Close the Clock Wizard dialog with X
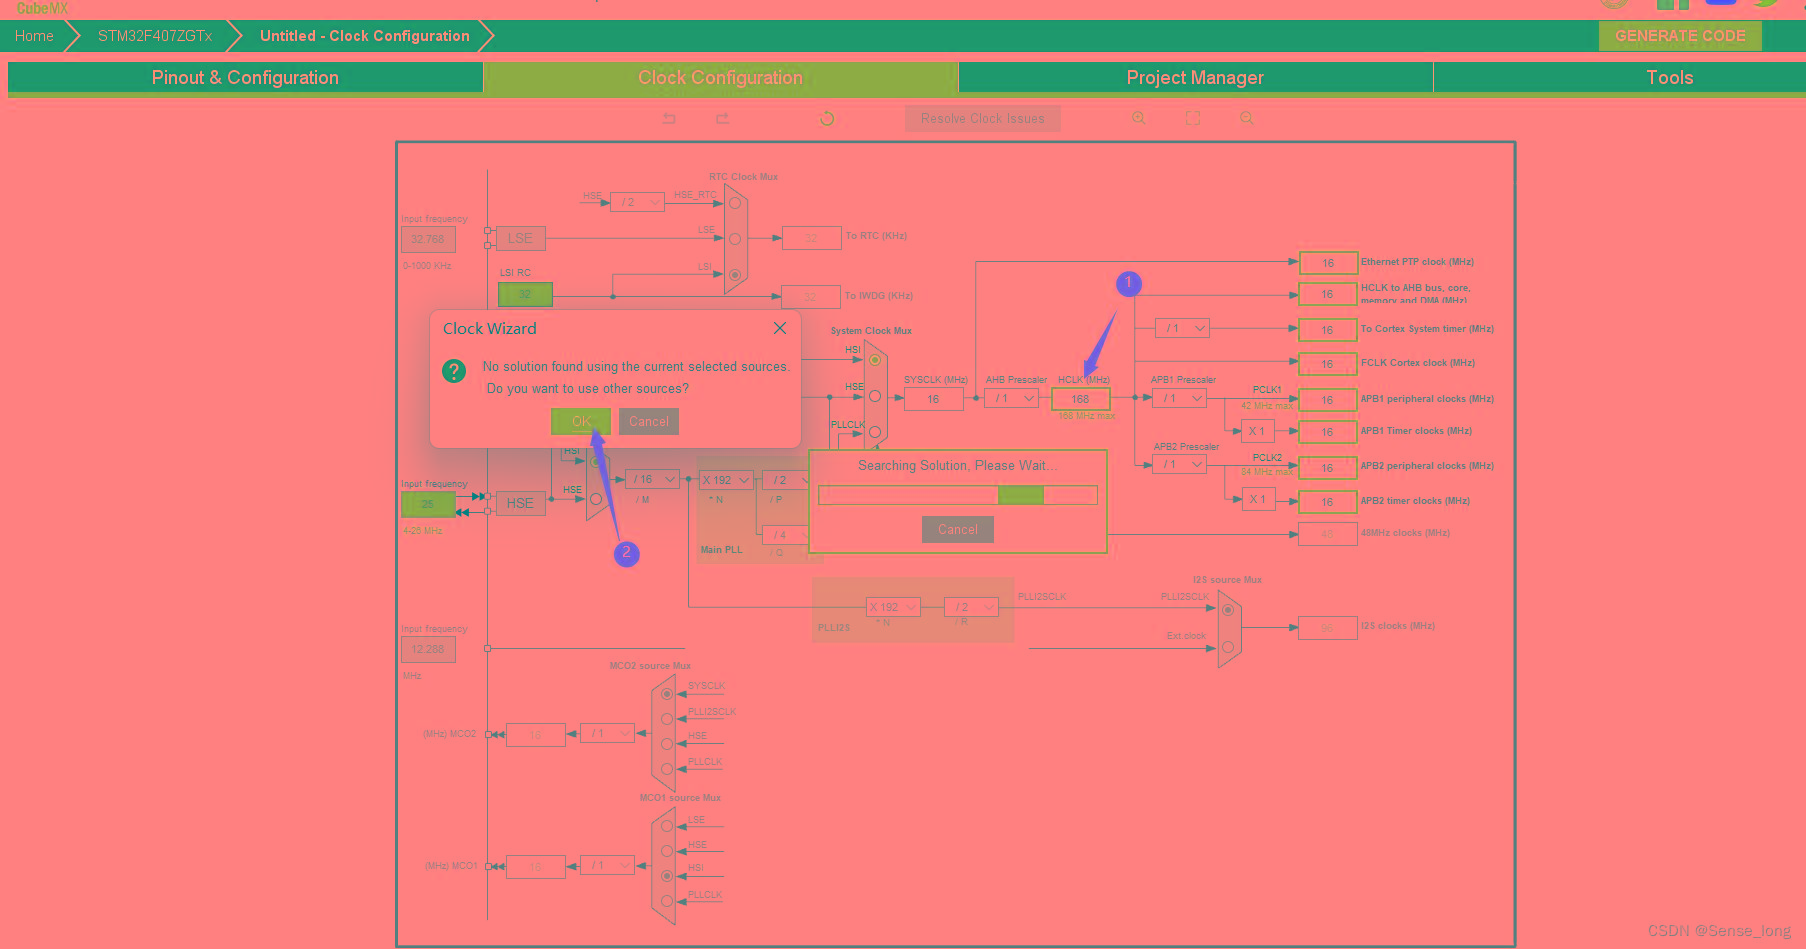 (x=780, y=328)
